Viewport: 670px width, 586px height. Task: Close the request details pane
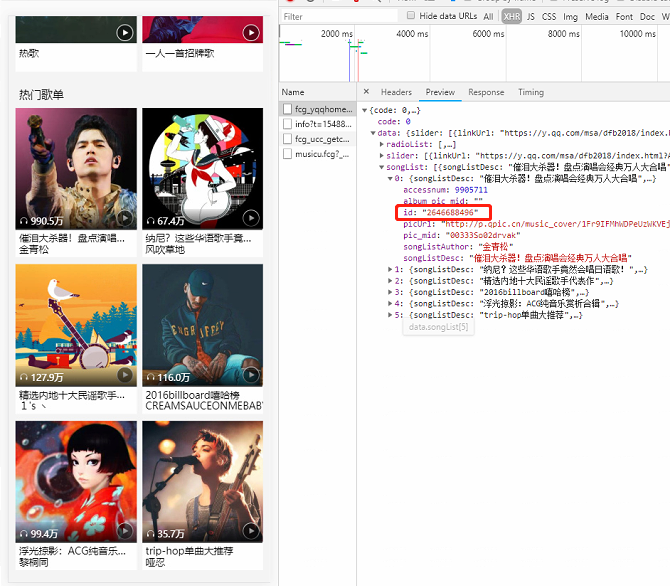(366, 91)
